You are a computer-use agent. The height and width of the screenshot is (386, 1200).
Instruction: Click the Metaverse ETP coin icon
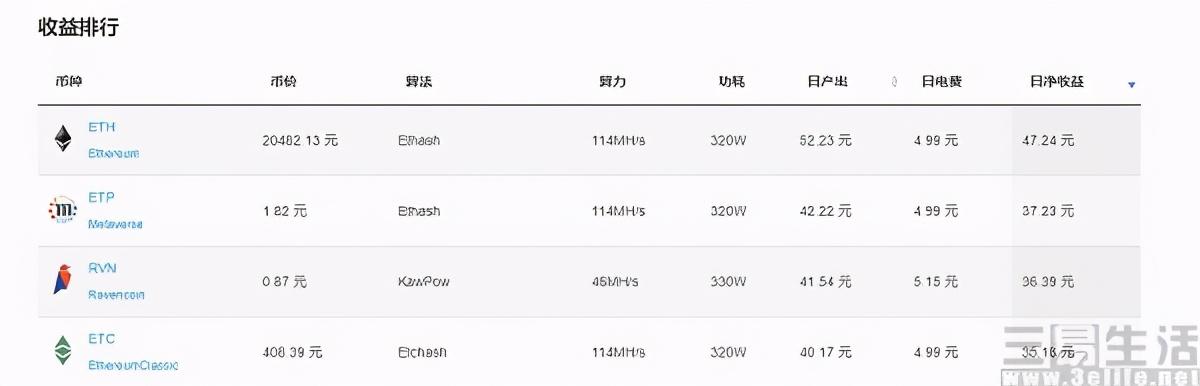(x=62, y=210)
